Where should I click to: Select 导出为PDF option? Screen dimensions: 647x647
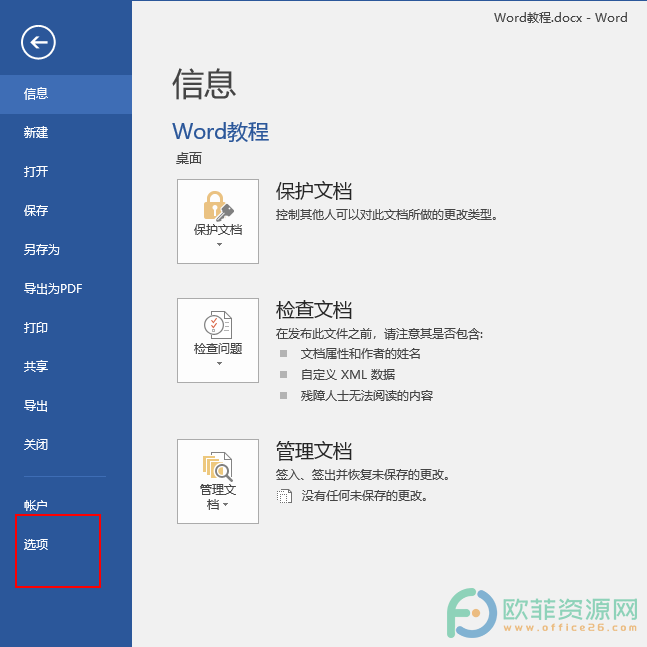click(x=66, y=288)
